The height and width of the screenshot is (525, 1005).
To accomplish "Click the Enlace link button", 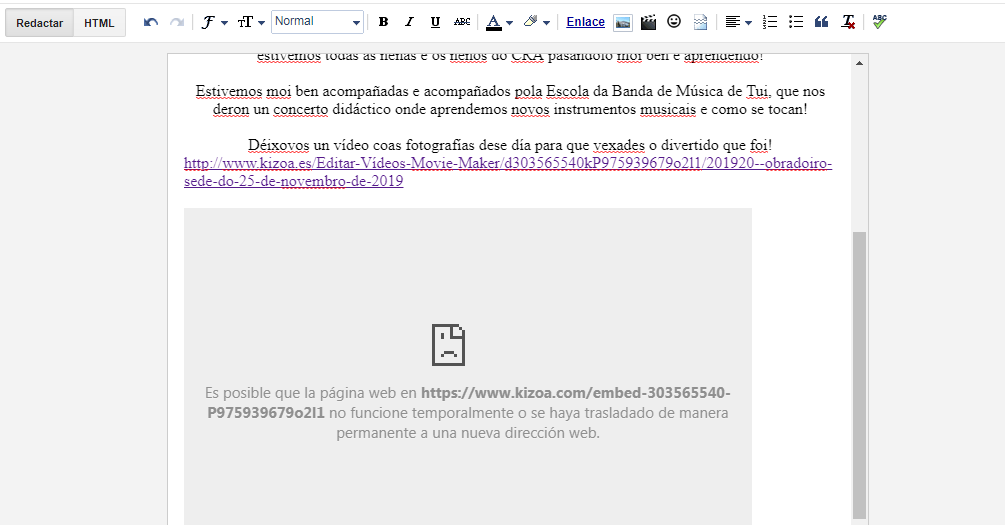I will tap(585, 22).
